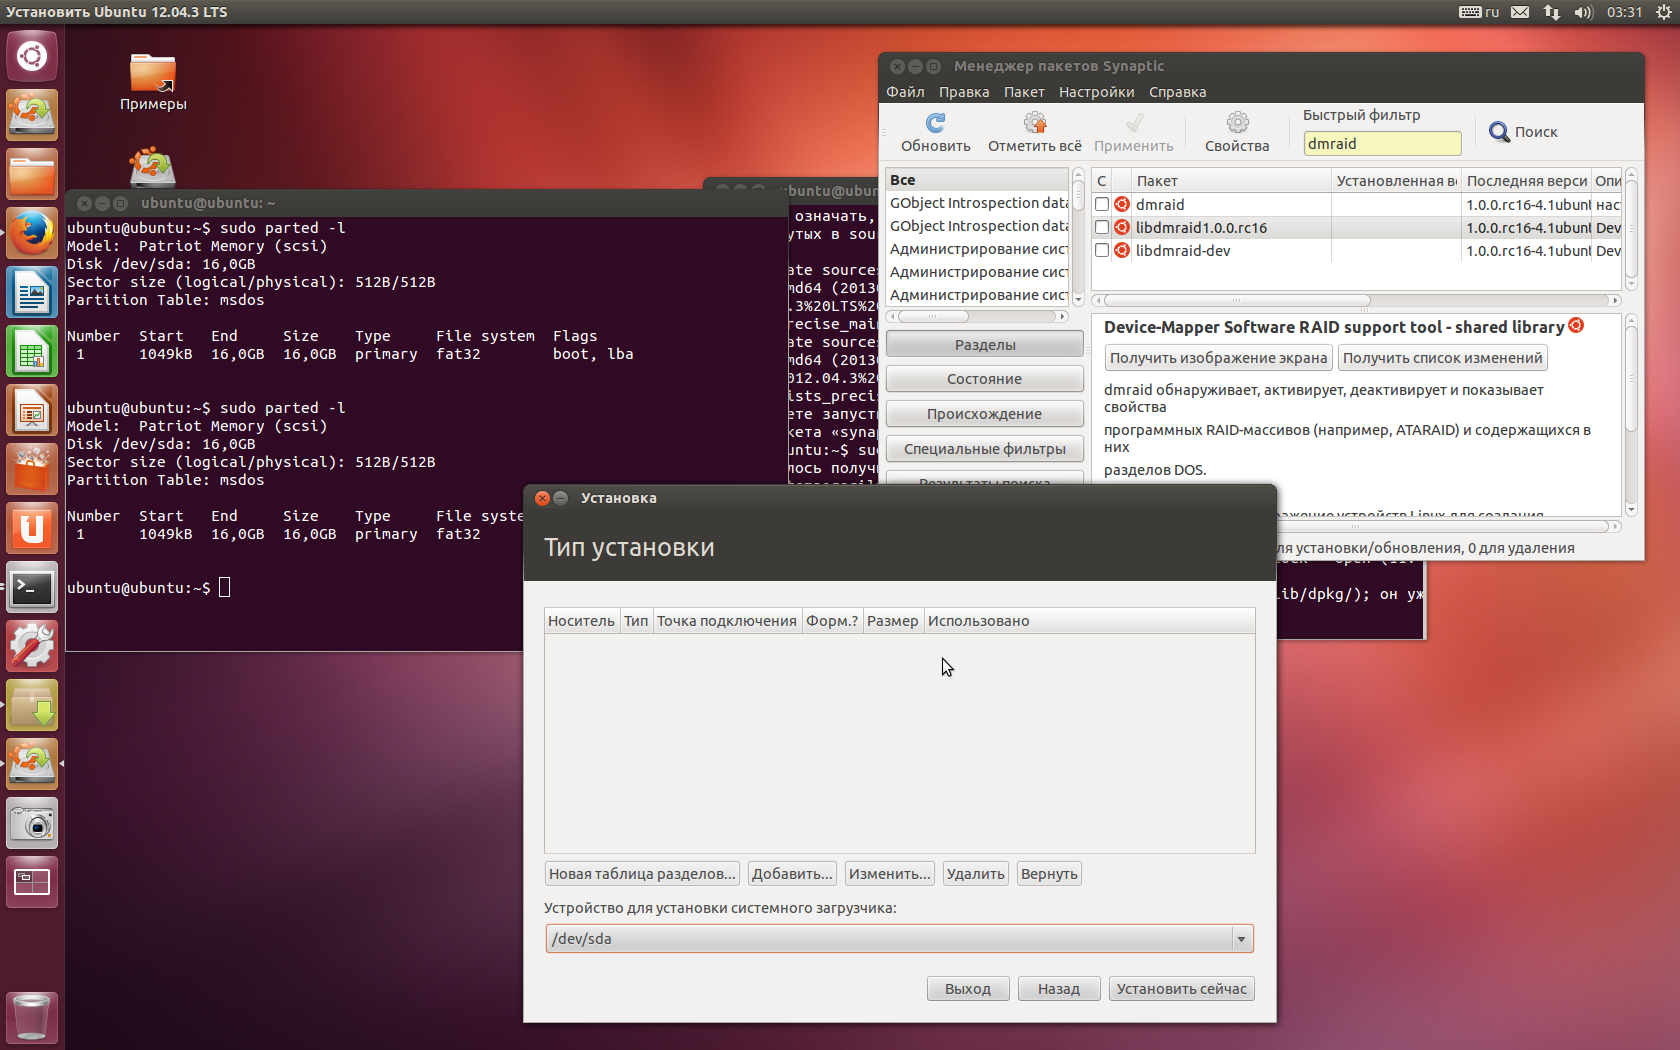This screenshot has height=1050, width=1680.
Task: Click Точка подключения column header
Action: 726,621
